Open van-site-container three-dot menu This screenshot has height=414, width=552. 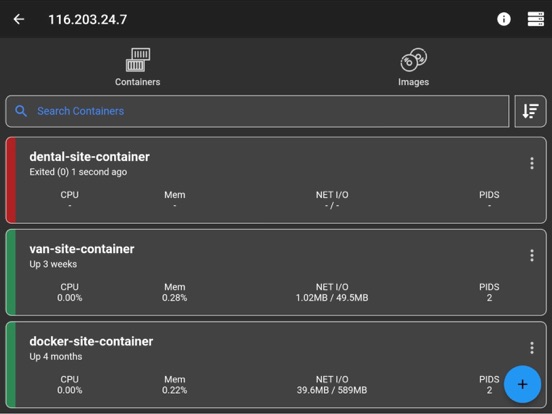pyautogui.click(x=532, y=256)
